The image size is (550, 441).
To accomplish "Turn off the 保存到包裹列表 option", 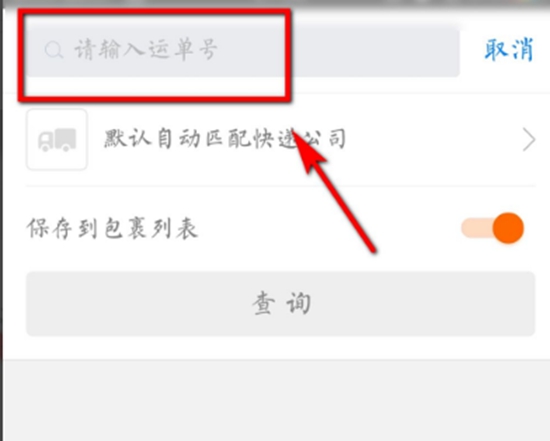I will (492, 228).
